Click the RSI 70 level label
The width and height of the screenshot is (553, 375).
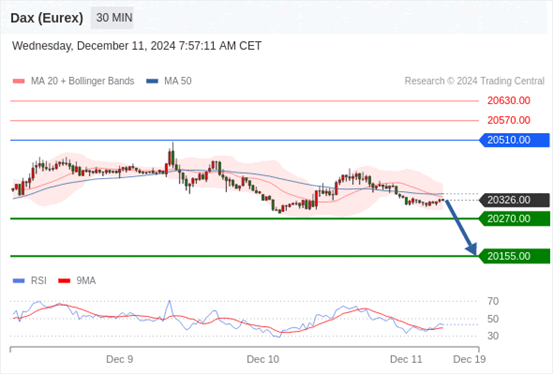(493, 301)
